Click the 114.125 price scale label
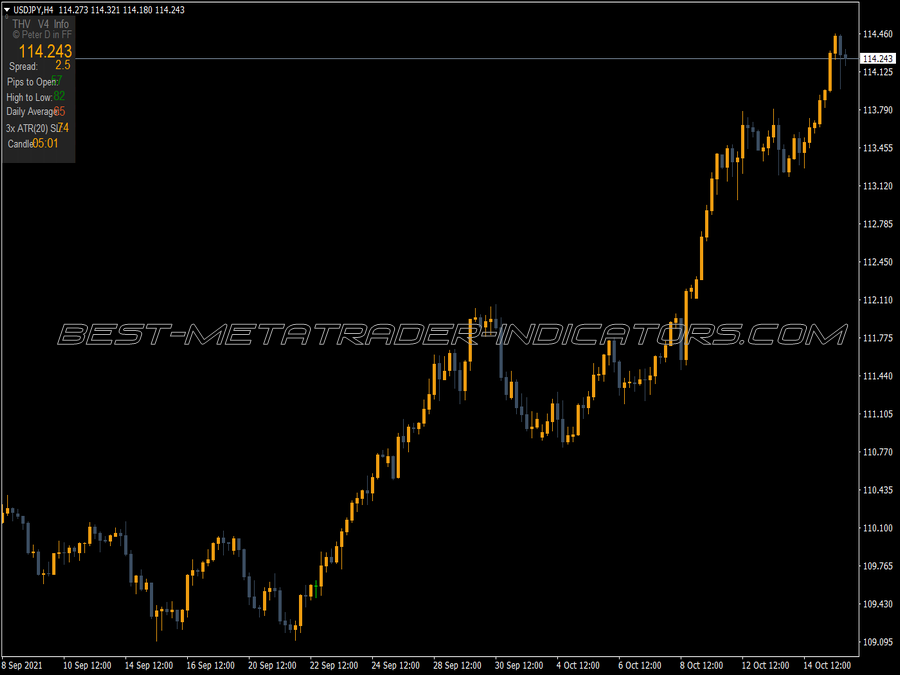 coord(878,72)
